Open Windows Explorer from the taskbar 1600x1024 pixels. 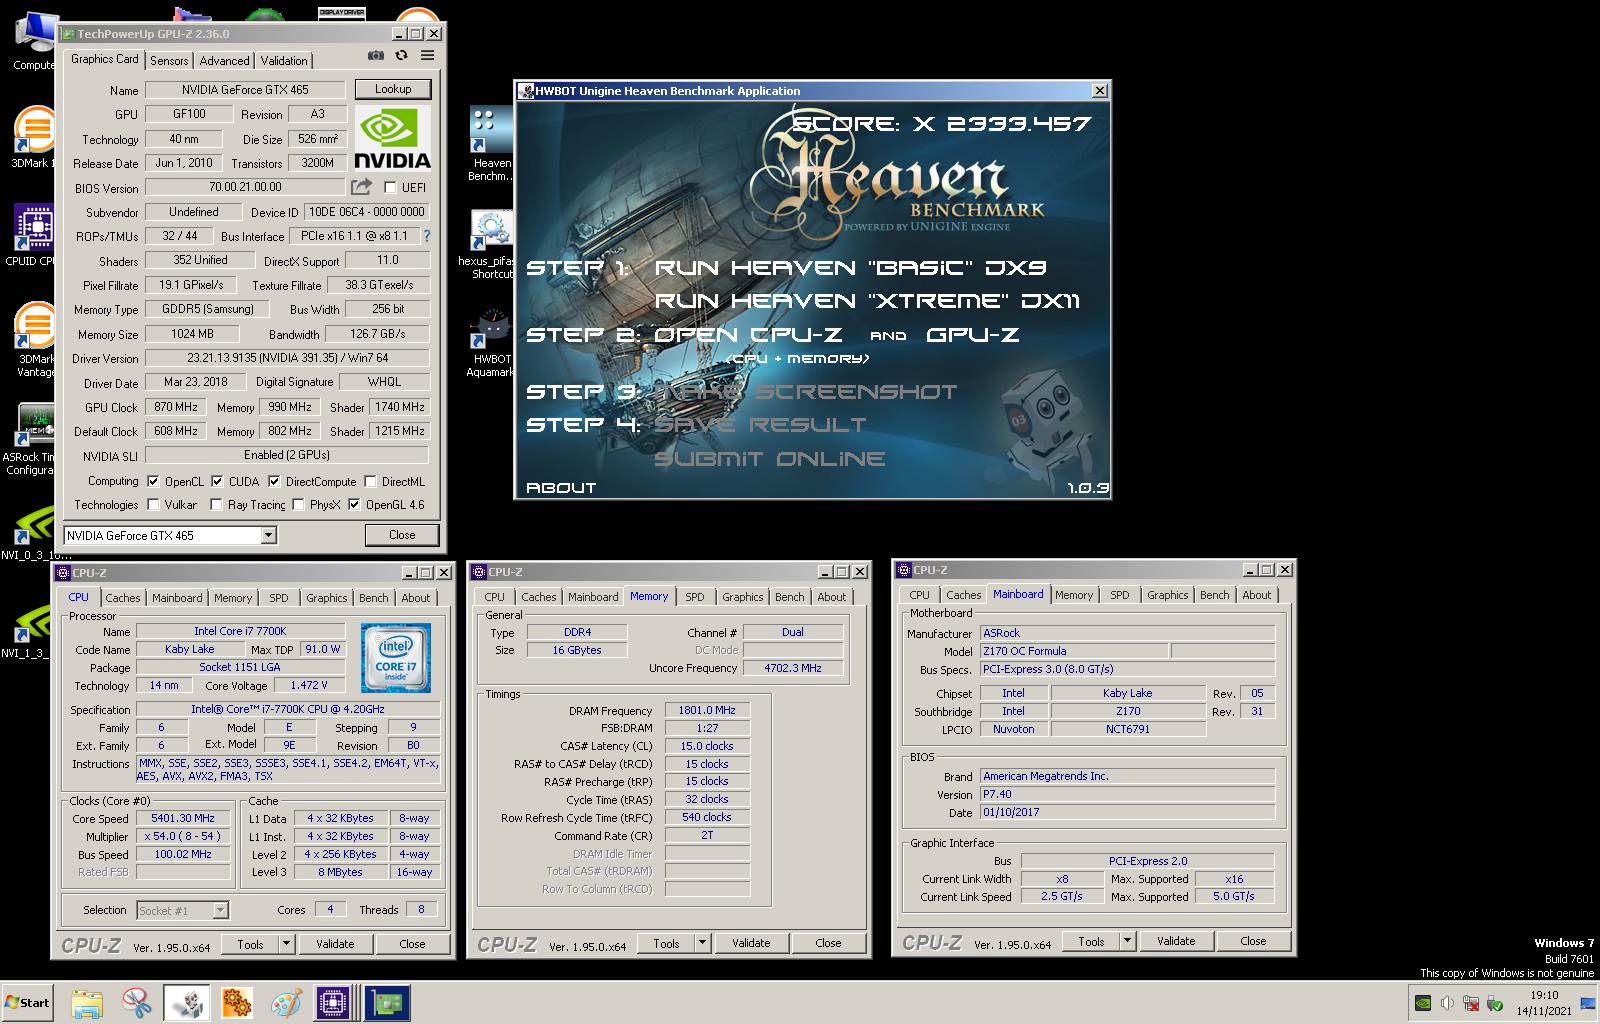[87, 1003]
